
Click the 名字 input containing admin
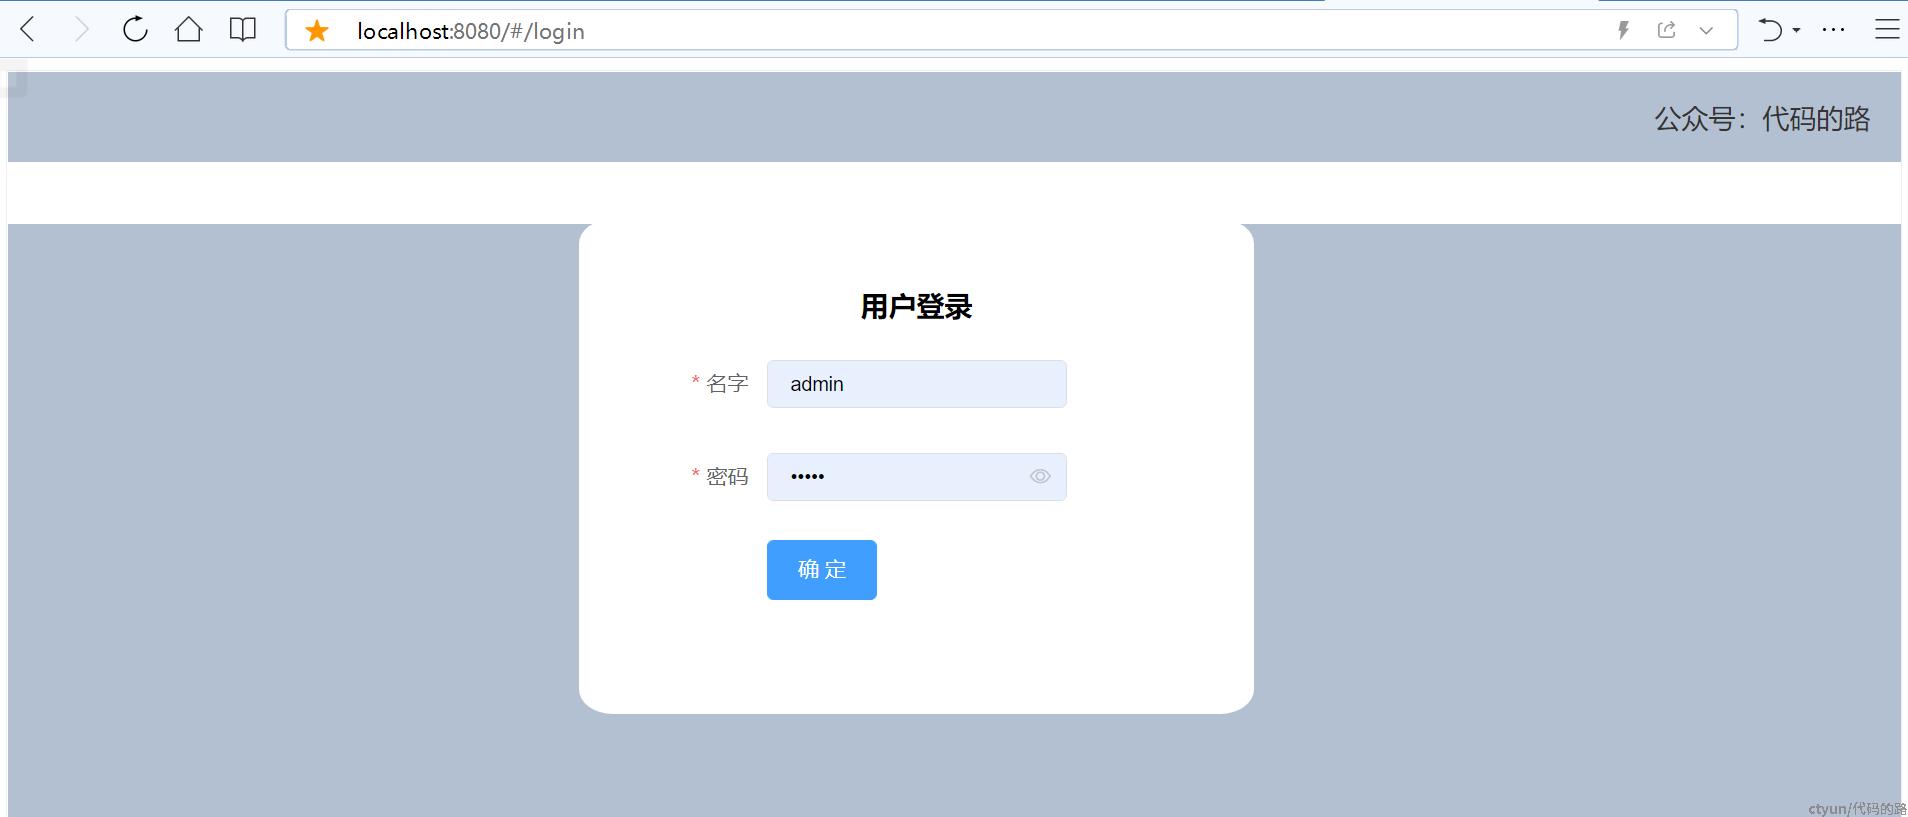coord(916,384)
